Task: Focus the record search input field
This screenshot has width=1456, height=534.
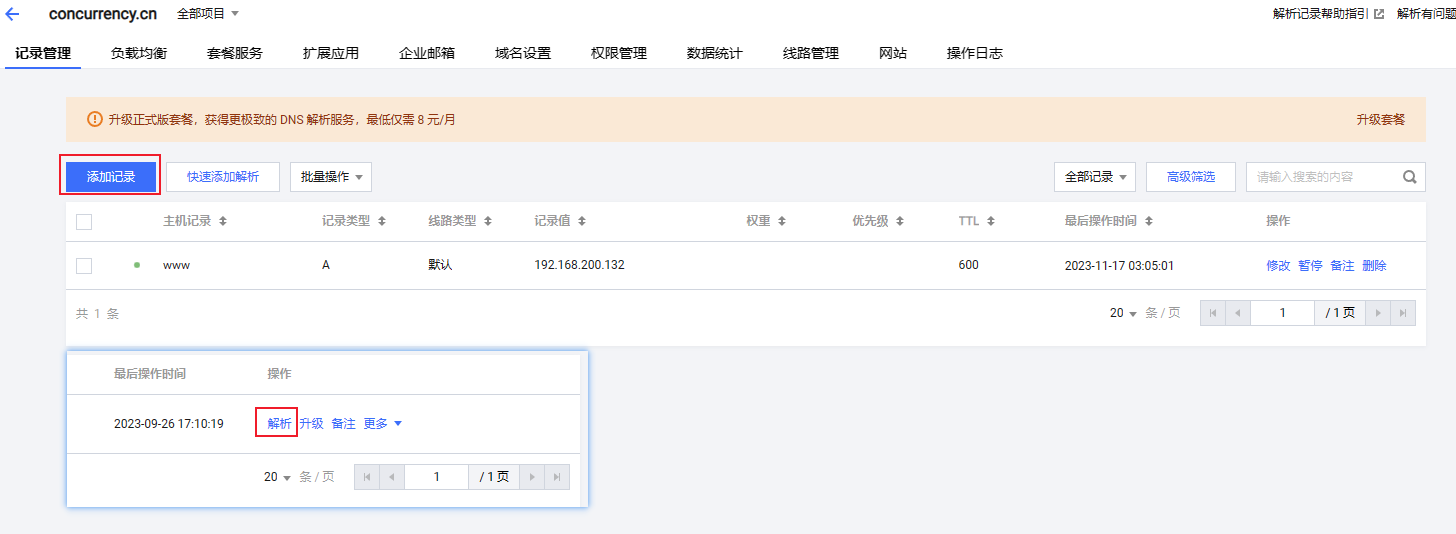Action: (1320, 177)
